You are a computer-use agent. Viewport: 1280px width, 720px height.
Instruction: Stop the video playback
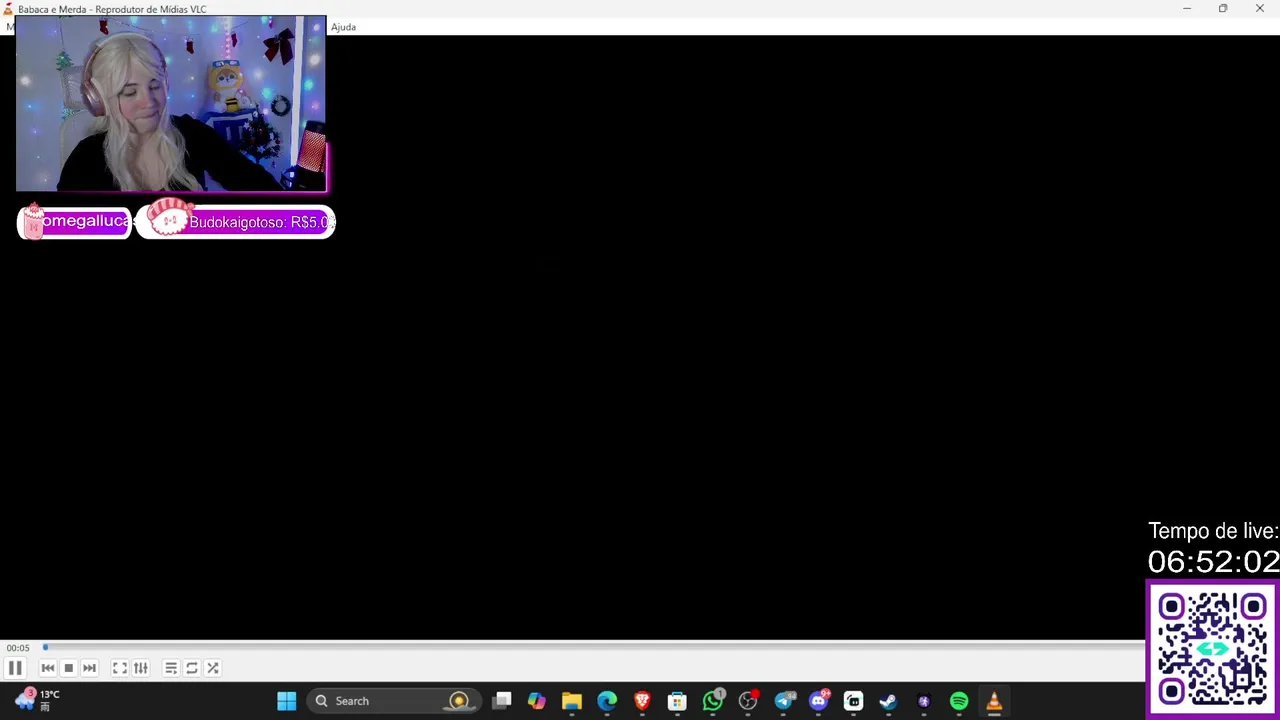[68, 668]
